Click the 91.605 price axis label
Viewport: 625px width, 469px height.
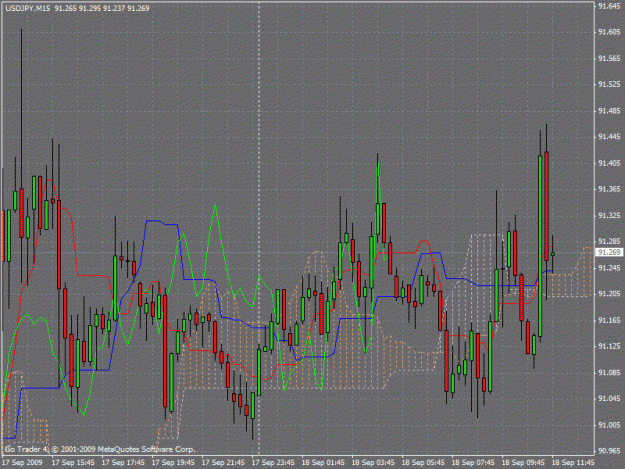[x=609, y=32]
